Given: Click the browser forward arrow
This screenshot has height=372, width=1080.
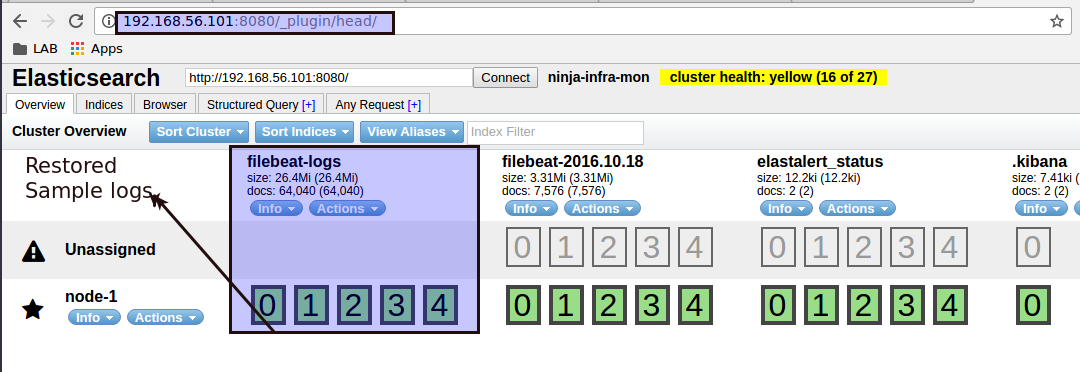Looking at the screenshot, I should coord(48,21).
